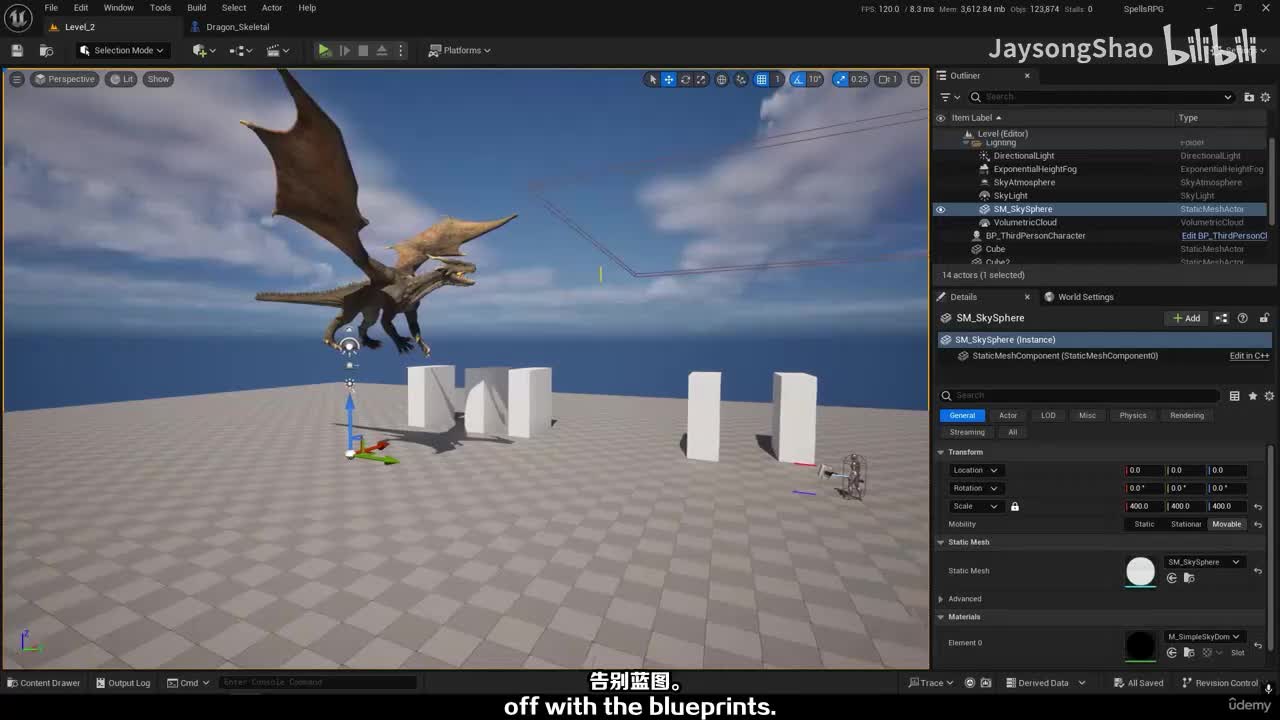This screenshot has width=1280, height=720.
Task: Open the browse content folder icon
Action: point(46,50)
